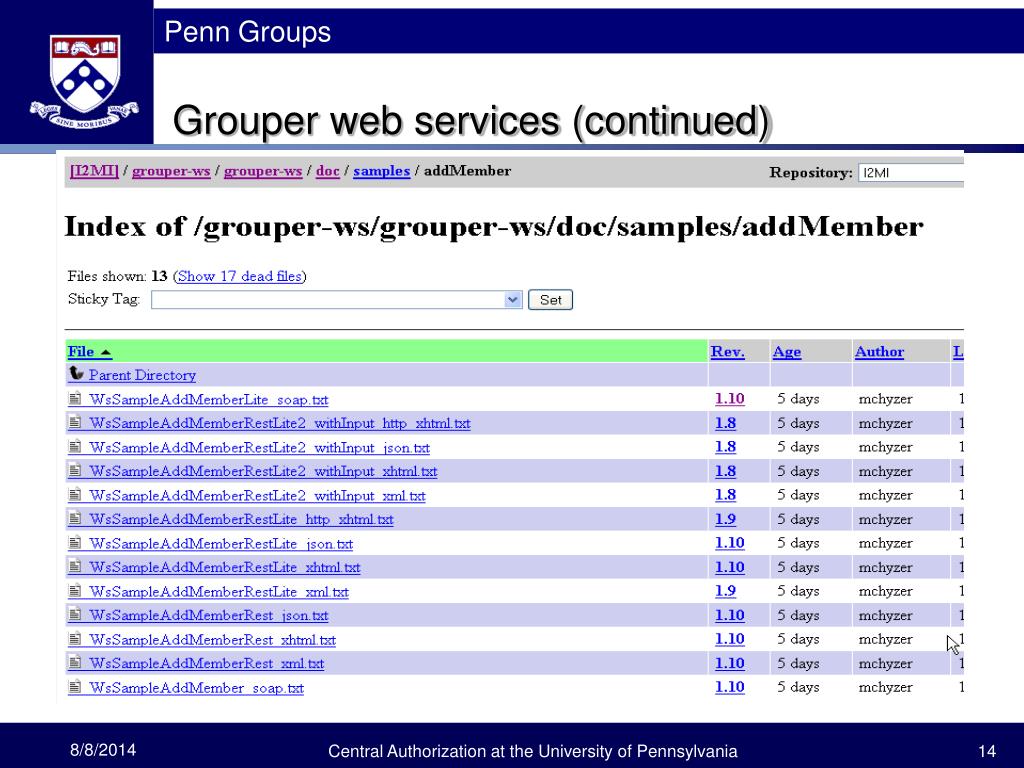Image resolution: width=1024 pixels, height=768 pixels.
Task: Click the doc breadcrumb link
Action: pos(328,171)
